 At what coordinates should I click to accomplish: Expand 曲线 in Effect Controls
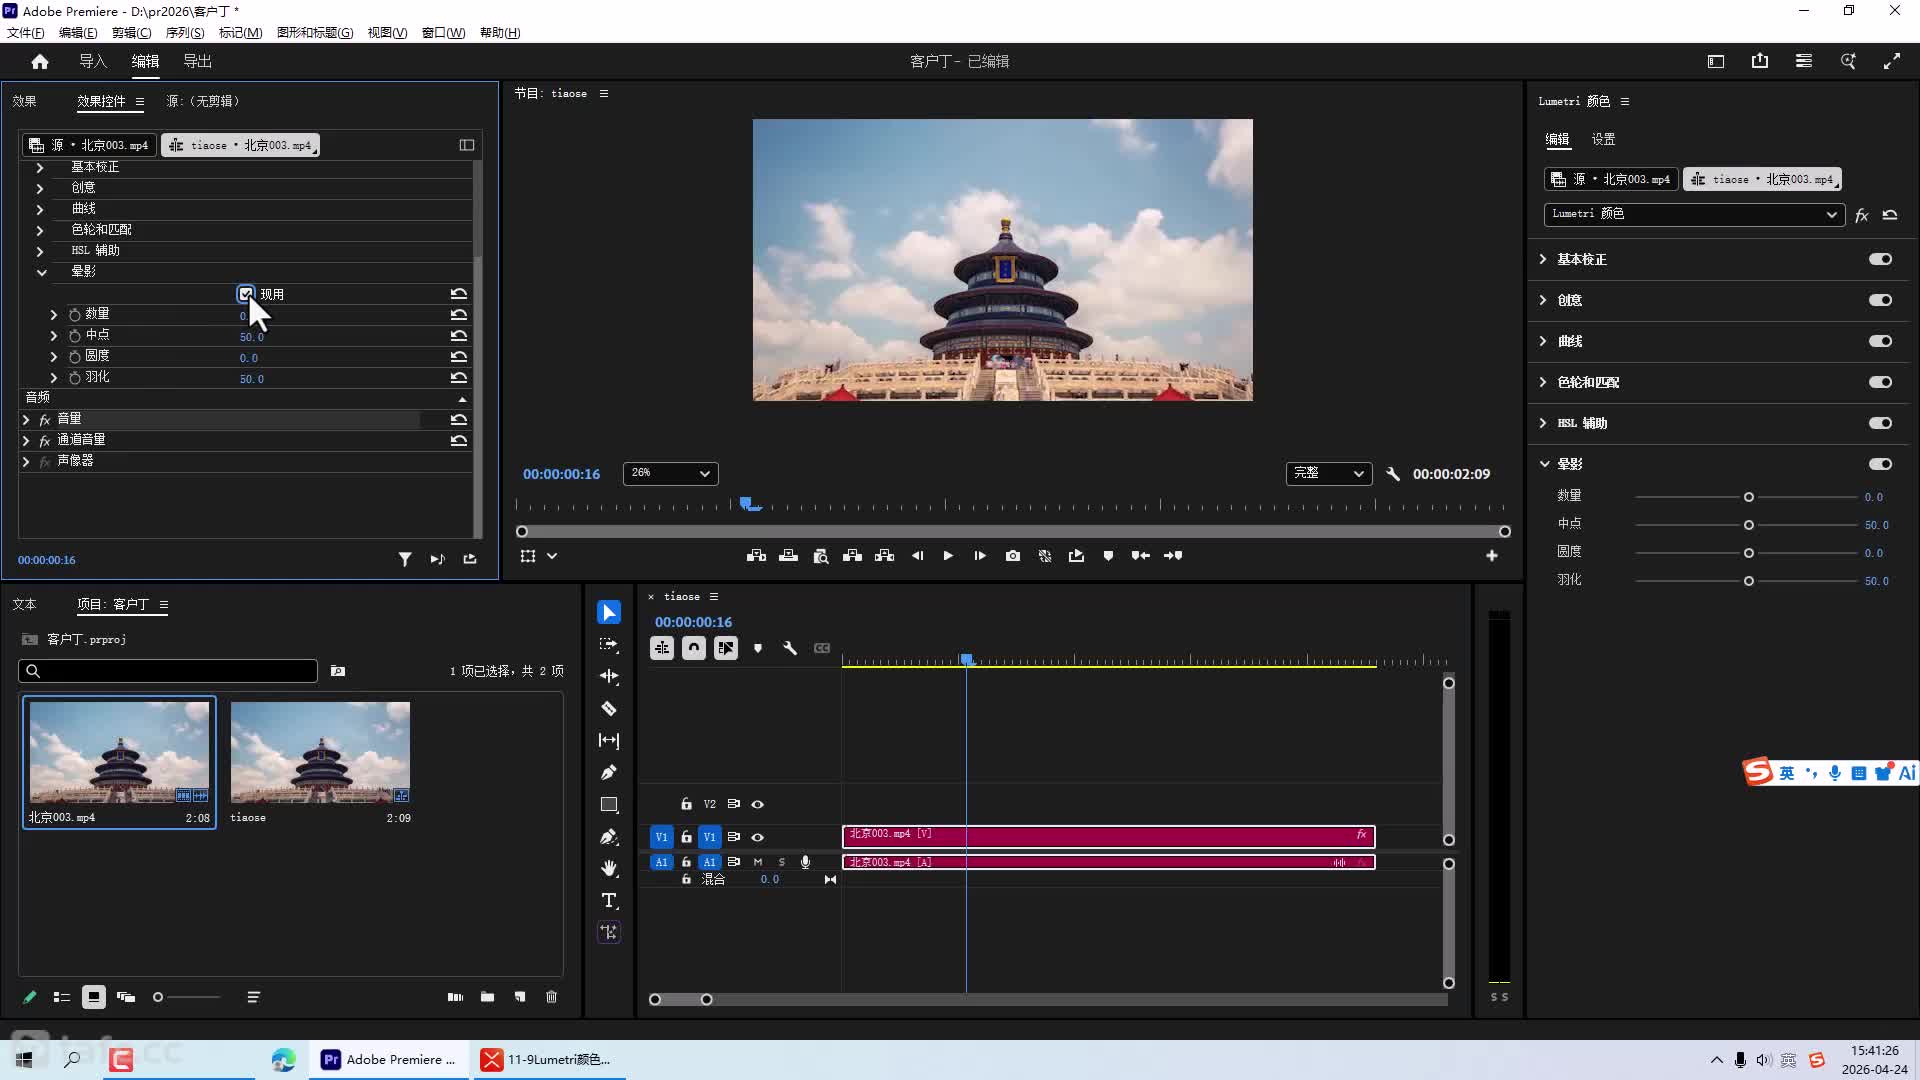click(40, 209)
